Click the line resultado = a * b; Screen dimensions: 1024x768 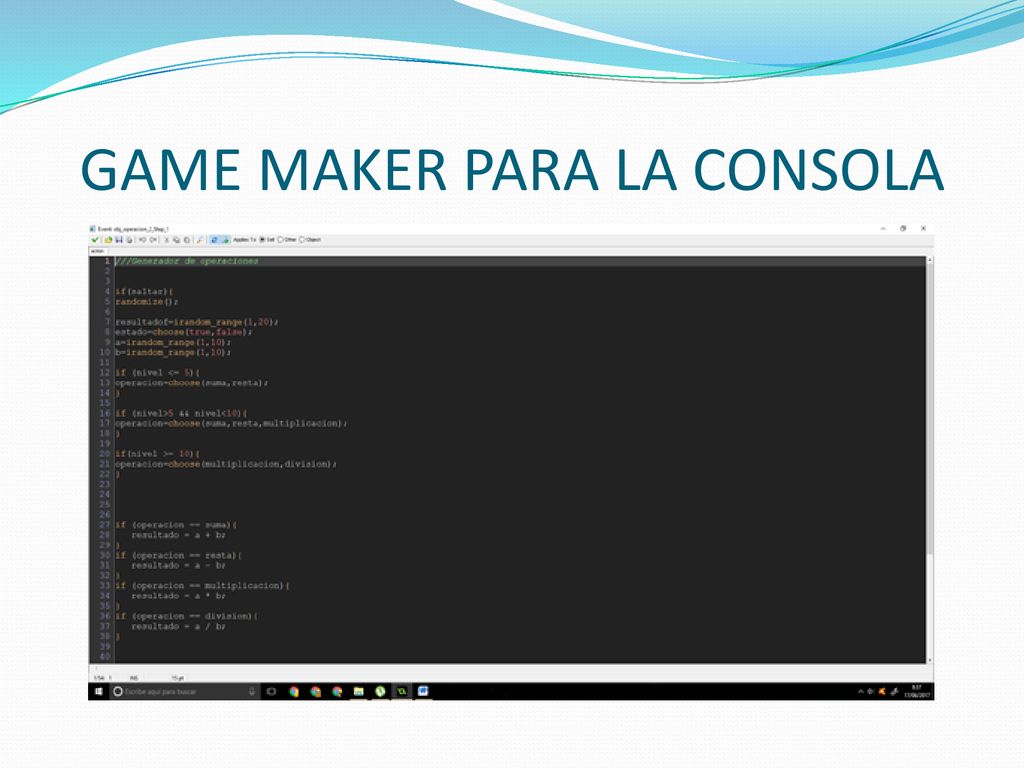tap(178, 596)
